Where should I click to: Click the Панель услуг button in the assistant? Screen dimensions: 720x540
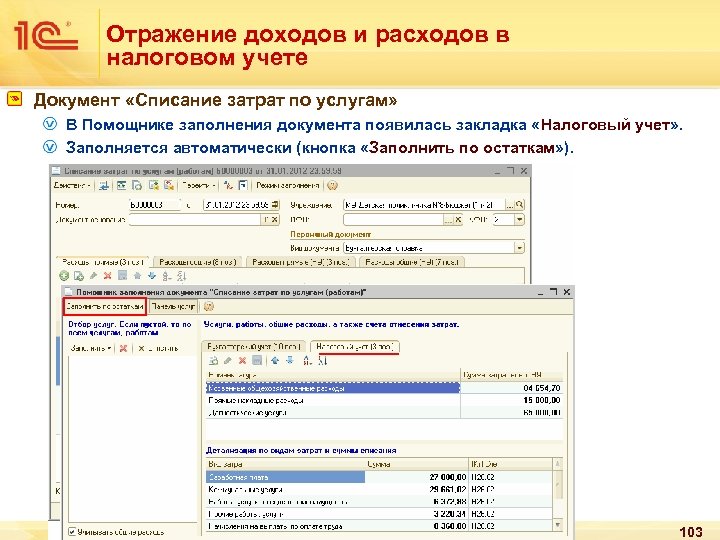click(174, 306)
